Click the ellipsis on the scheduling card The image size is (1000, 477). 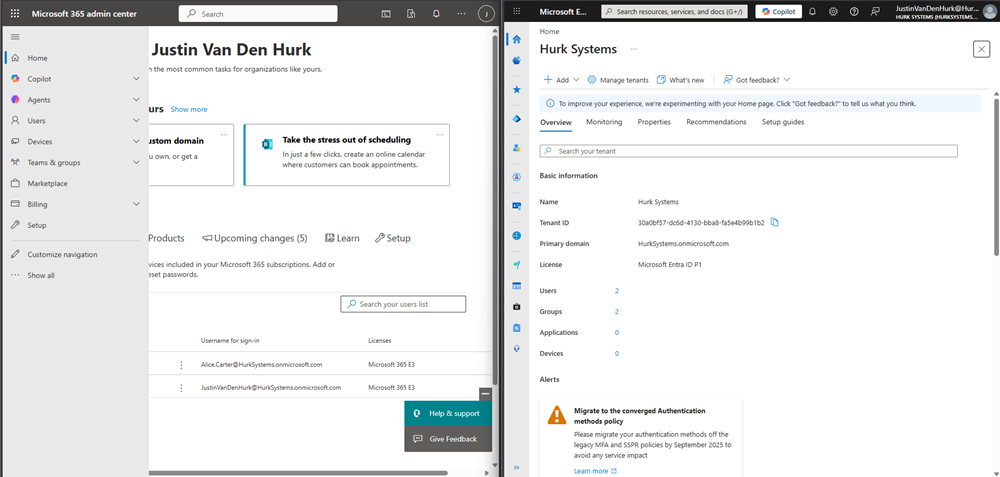point(439,135)
